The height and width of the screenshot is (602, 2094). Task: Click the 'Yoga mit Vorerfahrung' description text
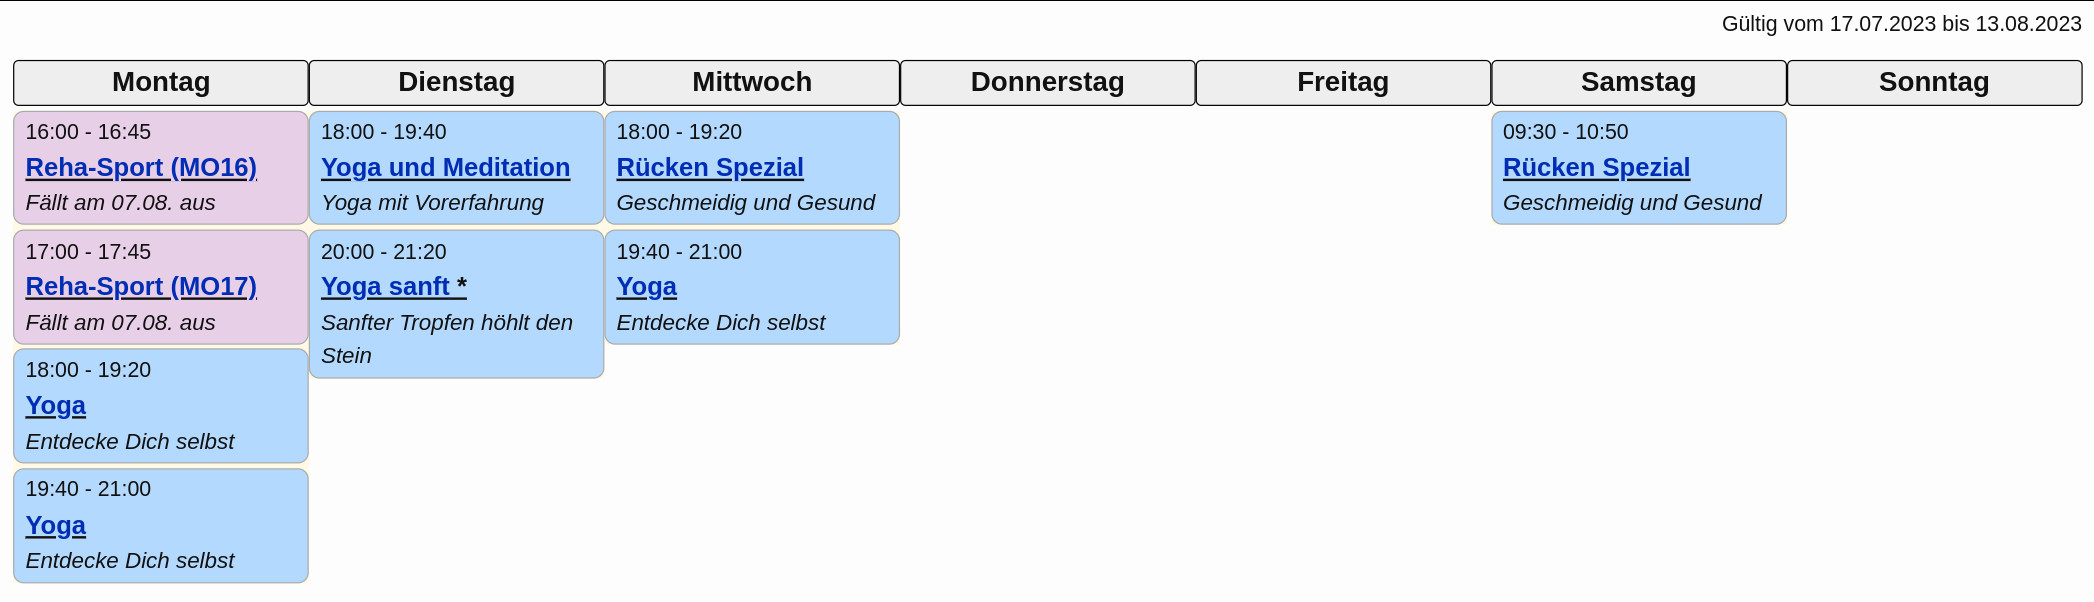point(432,203)
